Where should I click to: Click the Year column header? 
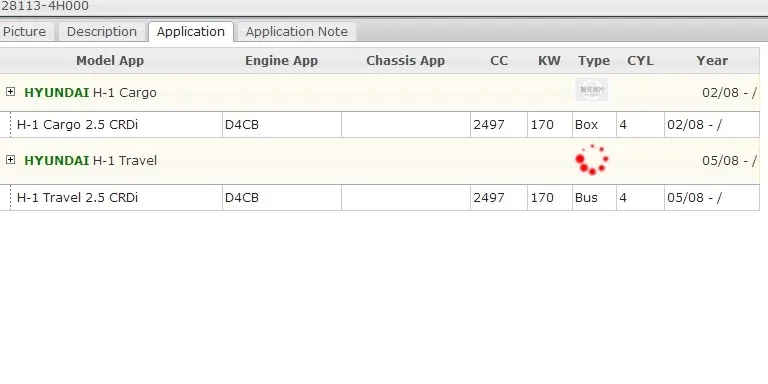pyautogui.click(x=712, y=61)
